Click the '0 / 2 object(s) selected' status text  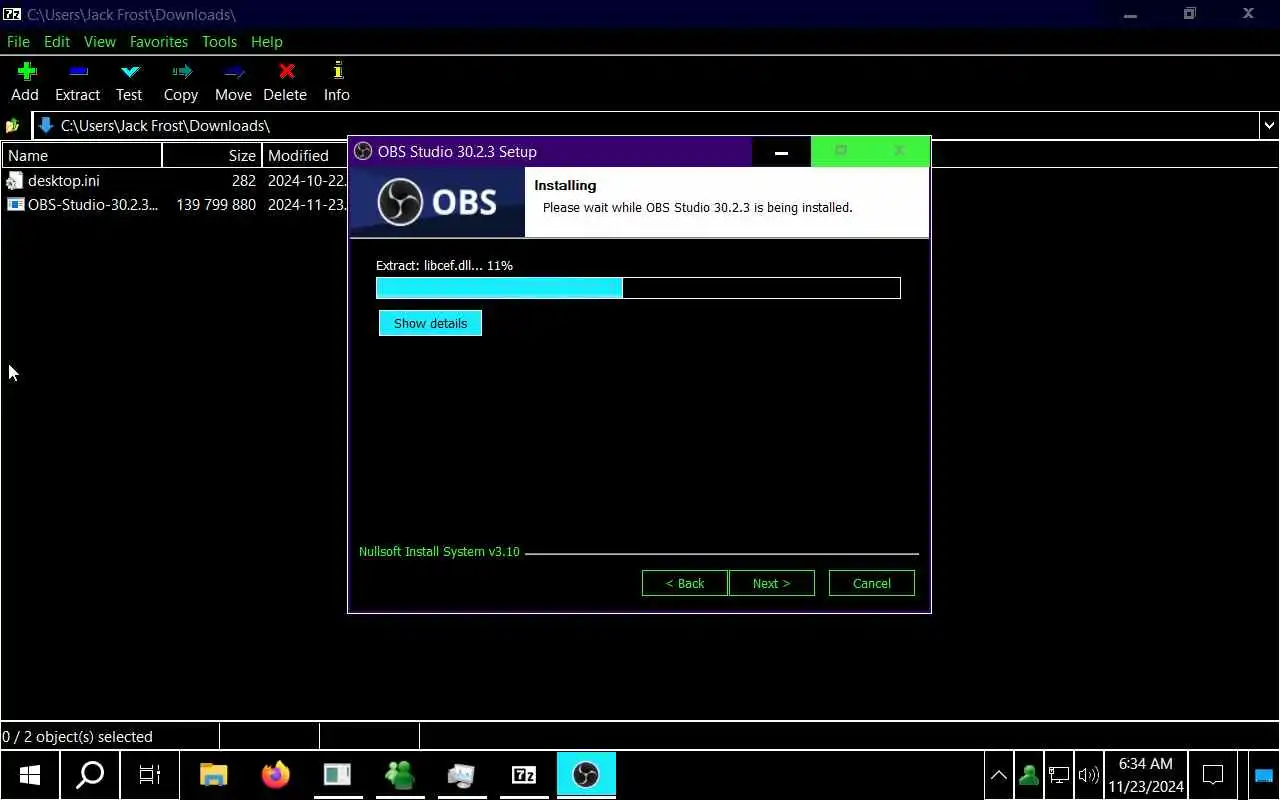click(x=78, y=737)
